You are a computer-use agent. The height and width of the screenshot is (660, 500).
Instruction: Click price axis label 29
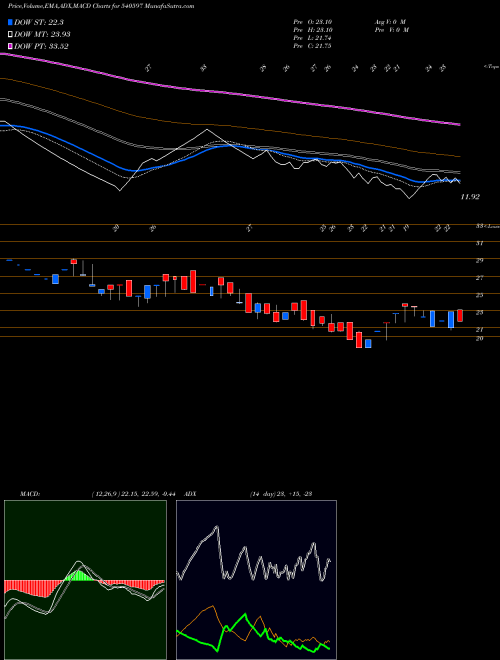479,261
